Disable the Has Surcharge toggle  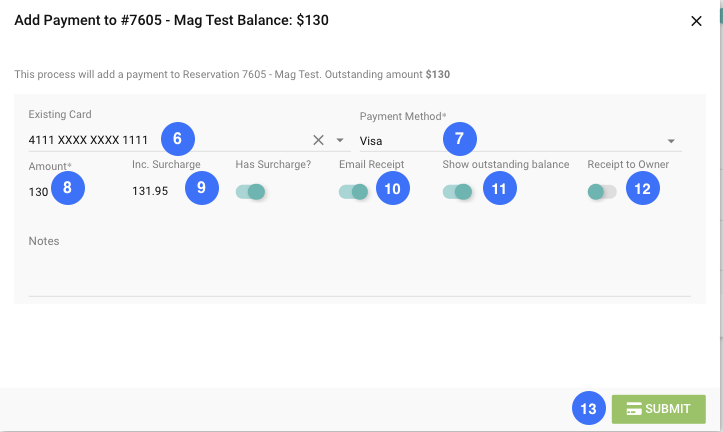(x=250, y=191)
